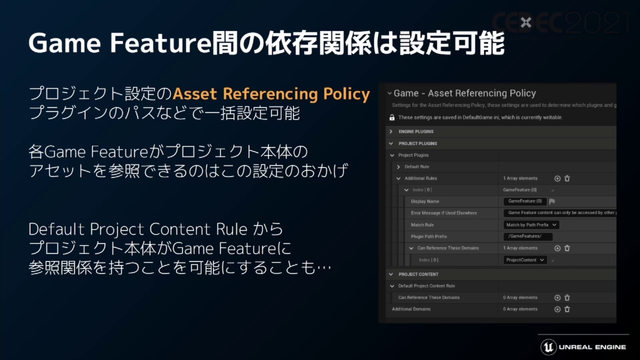Edit the Display Name field GameFeature (0)

coord(525,201)
